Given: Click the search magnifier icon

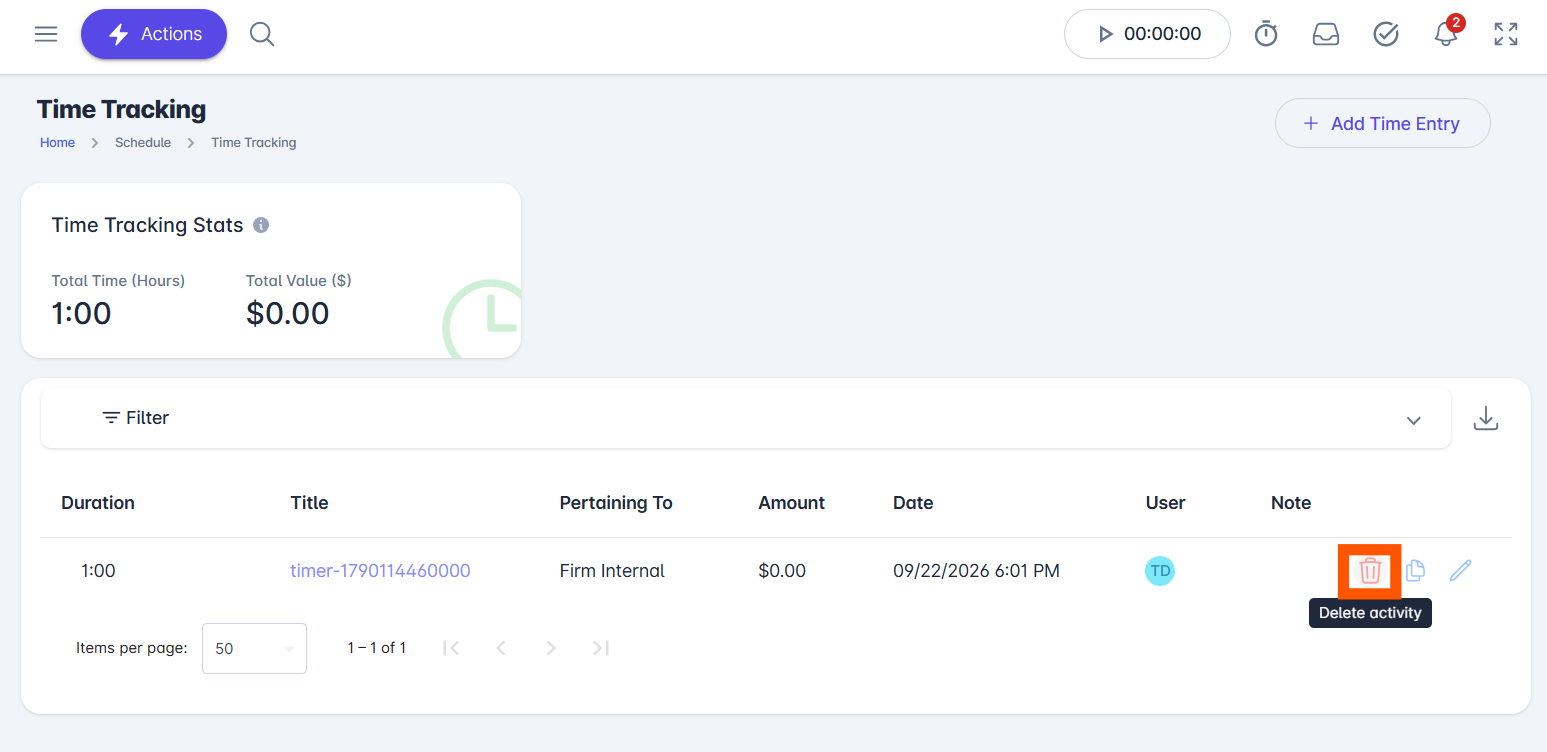Looking at the screenshot, I should (262, 34).
